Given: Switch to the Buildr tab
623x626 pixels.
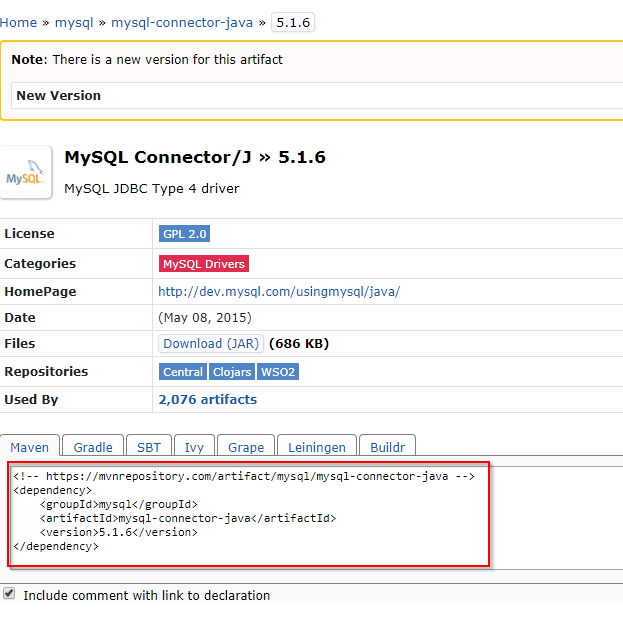Looking at the screenshot, I should 388,447.
